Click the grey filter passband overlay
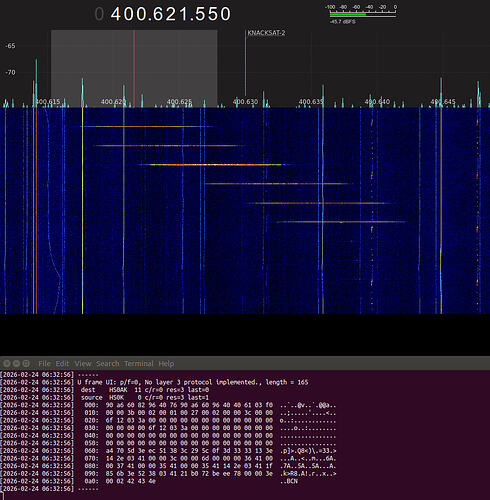Image resolution: width=490 pixels, height=500 pixels. 134,68
